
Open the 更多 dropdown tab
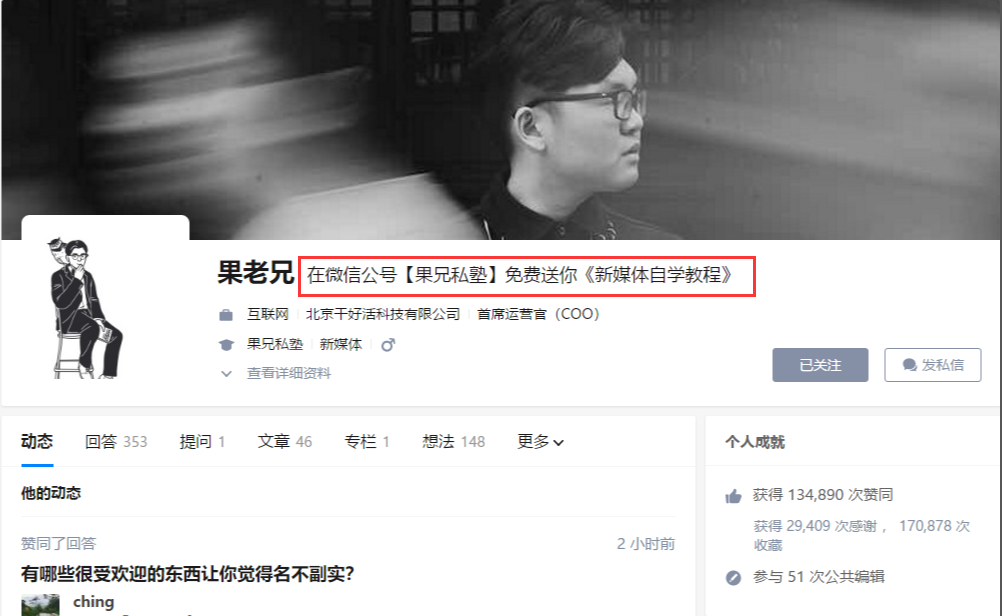(540, 442)
